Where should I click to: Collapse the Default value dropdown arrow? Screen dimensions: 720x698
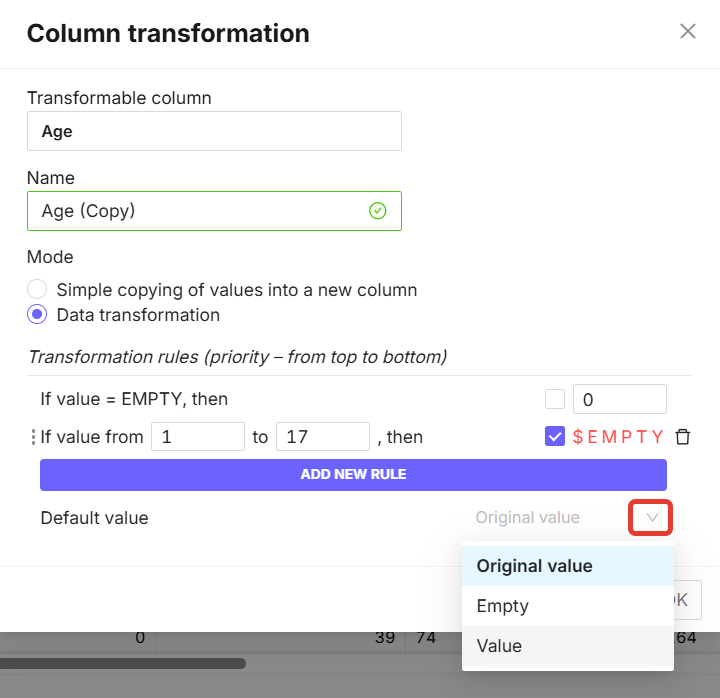point(651,518)
